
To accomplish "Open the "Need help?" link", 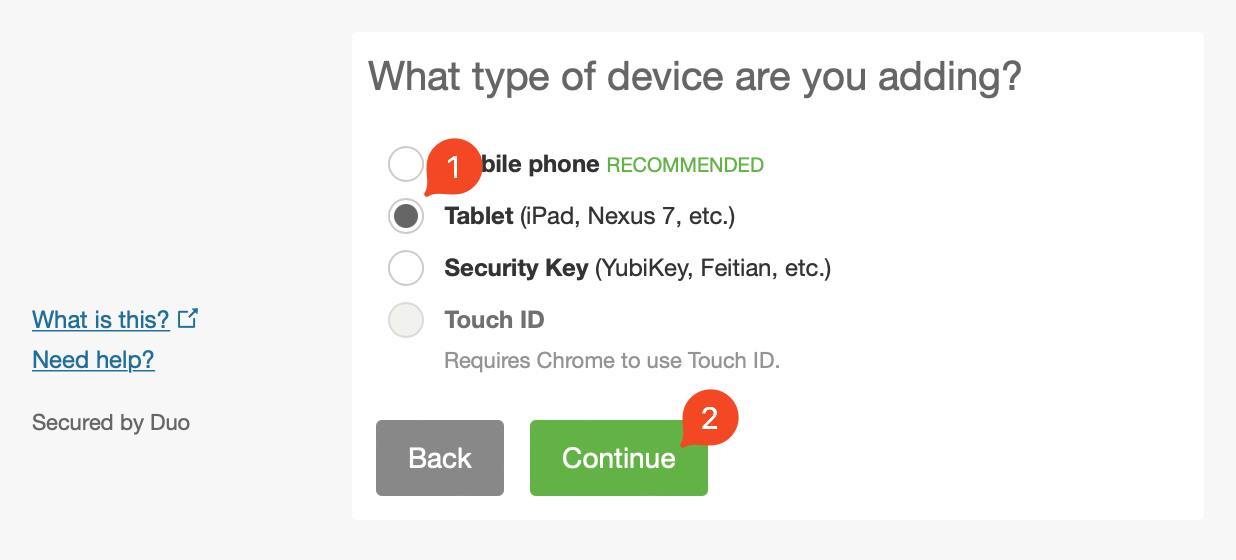I will (x=93, y=360).
